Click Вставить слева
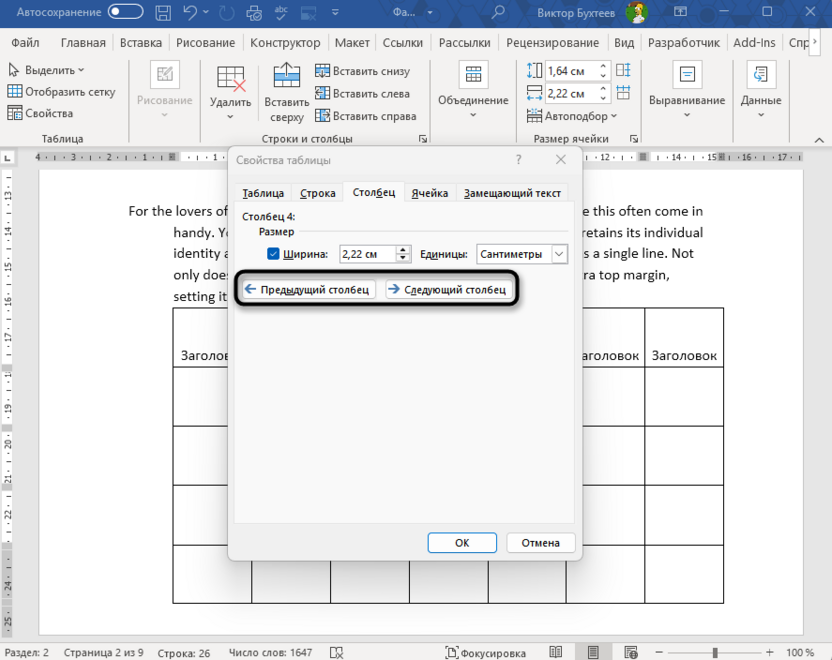The height and width of the screenshot is (660, 832). coord(362,93)
